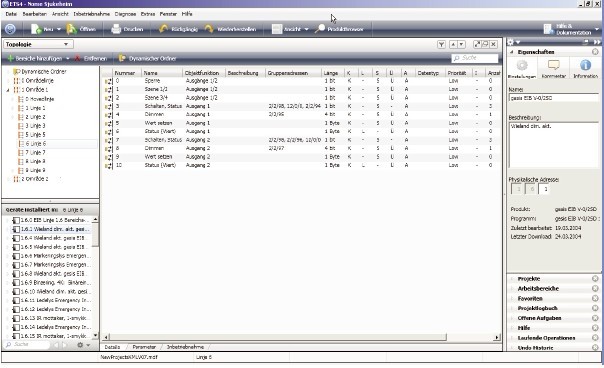604x368 pixels.
Task: Switch to the Details tab
Action: coord(112,347)
